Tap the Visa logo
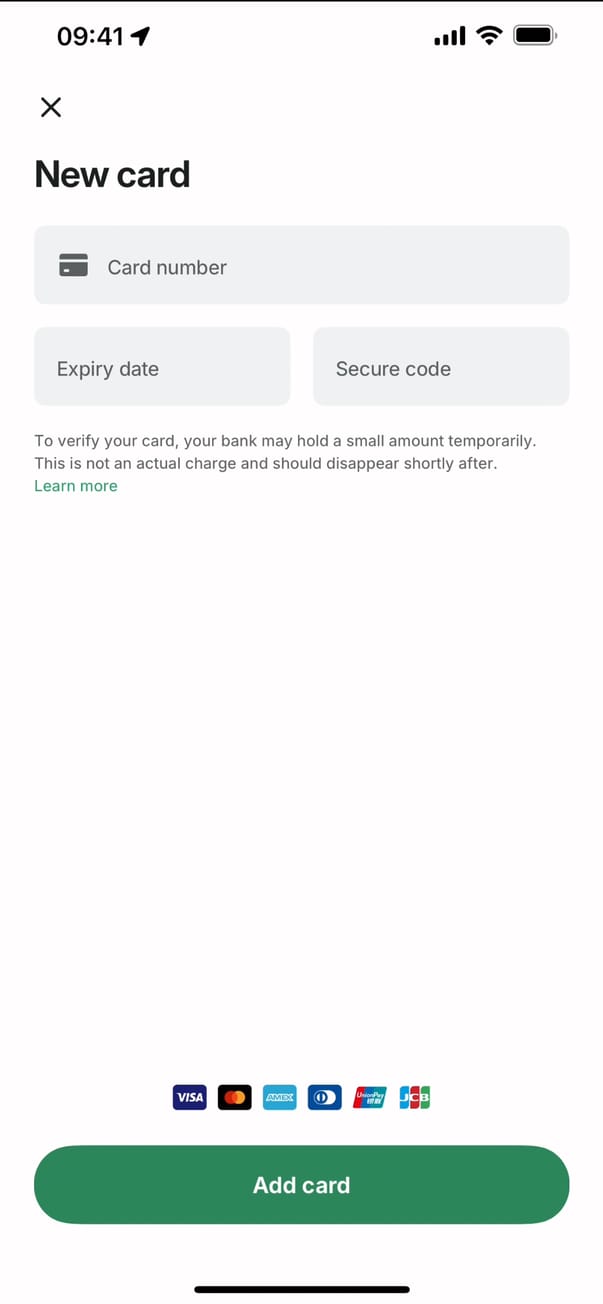 point(189,1097)
